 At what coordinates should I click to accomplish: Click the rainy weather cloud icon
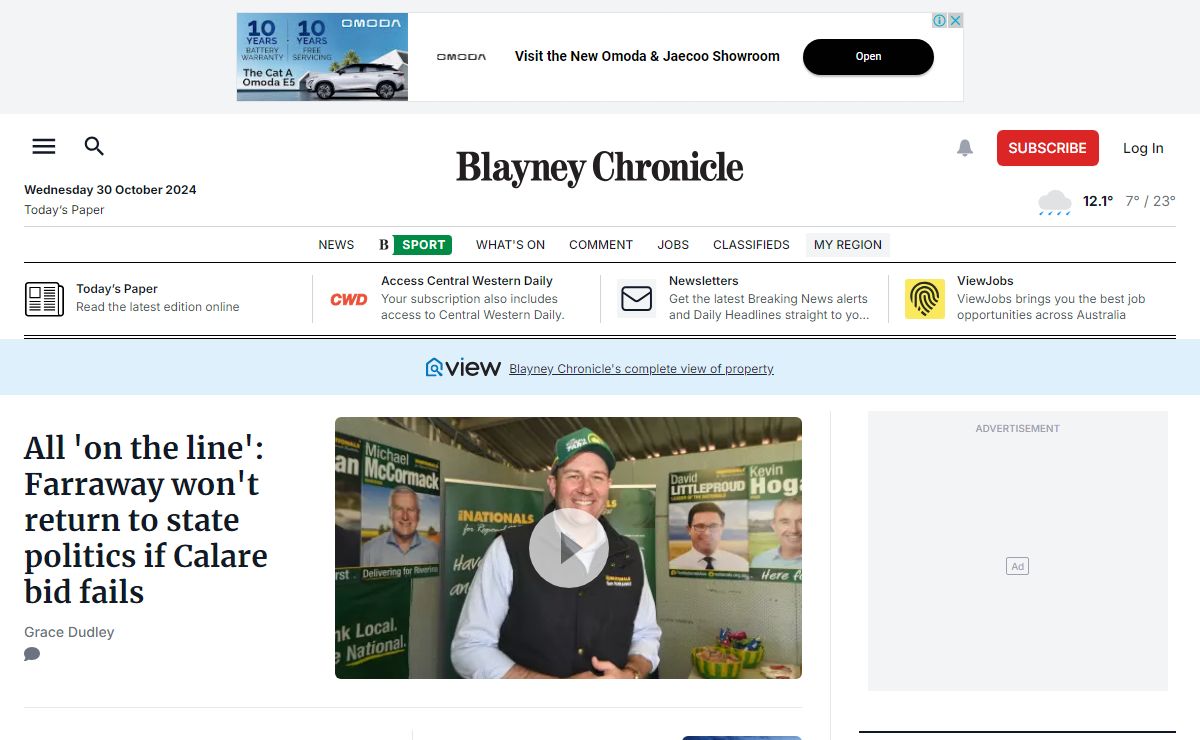click(1055, 202)
